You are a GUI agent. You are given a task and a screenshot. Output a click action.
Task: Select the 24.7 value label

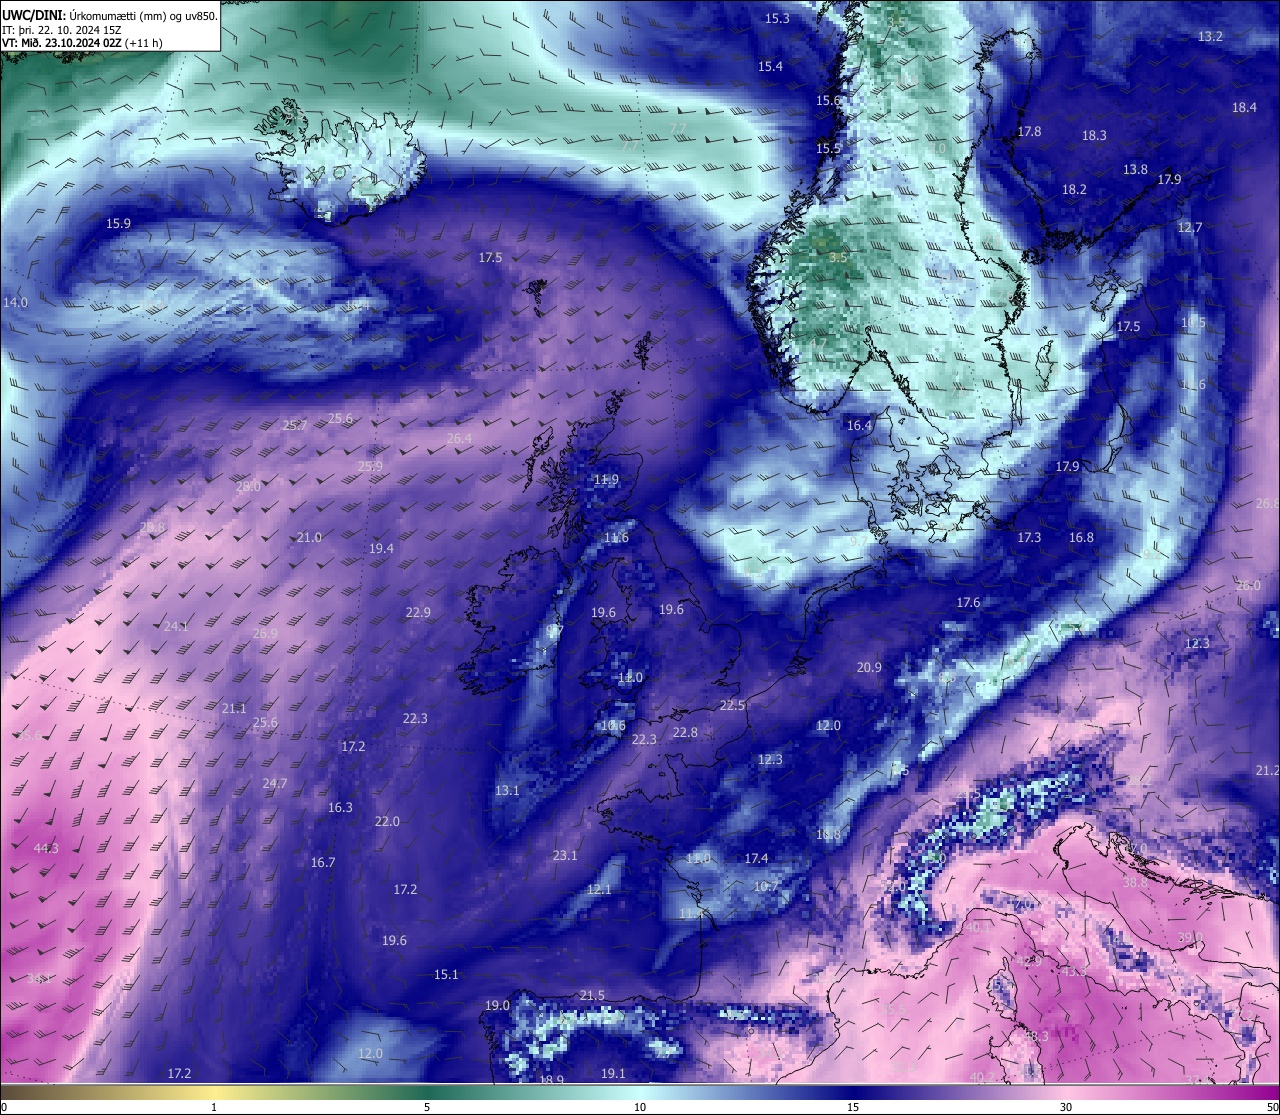point(274,783)
